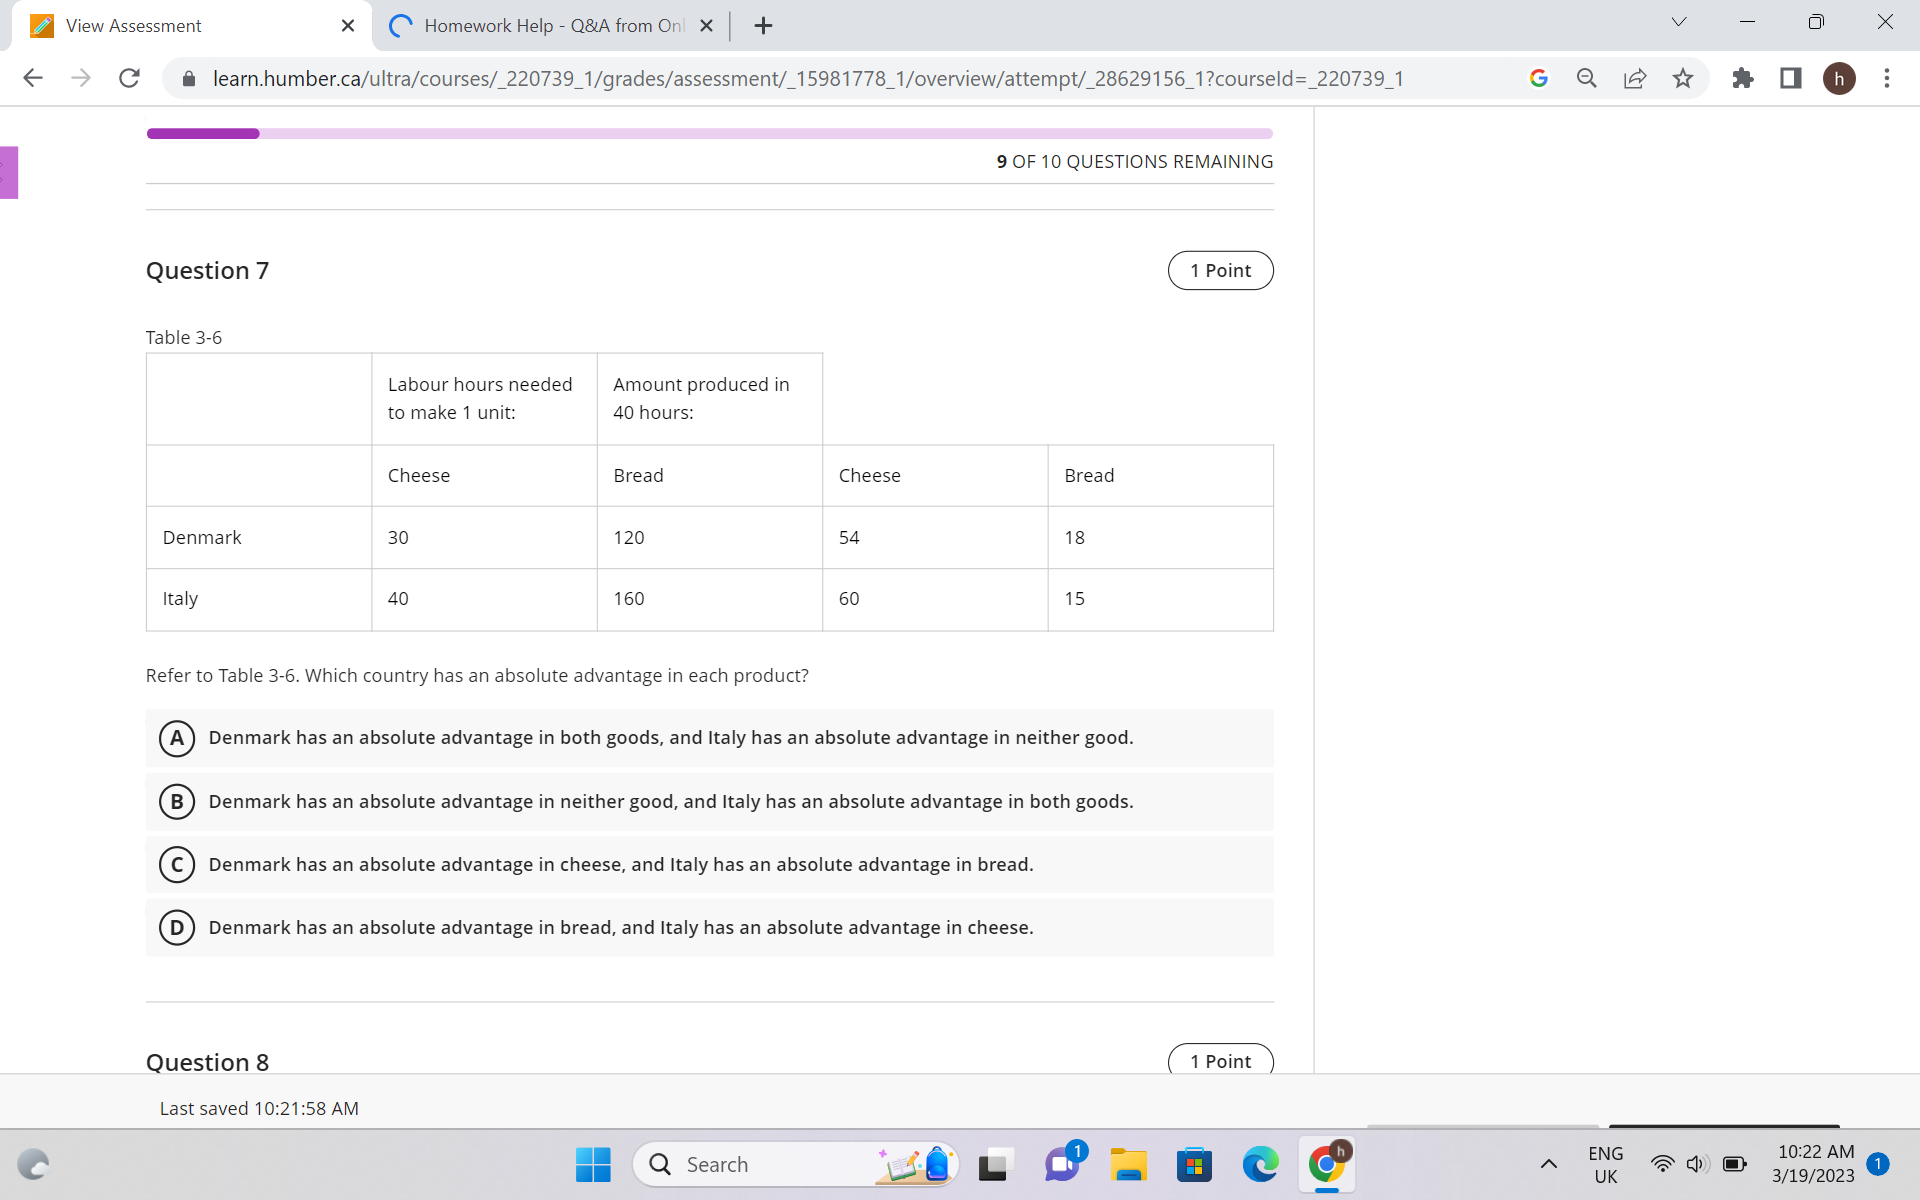Show hidden system tray icons

1548,1164
